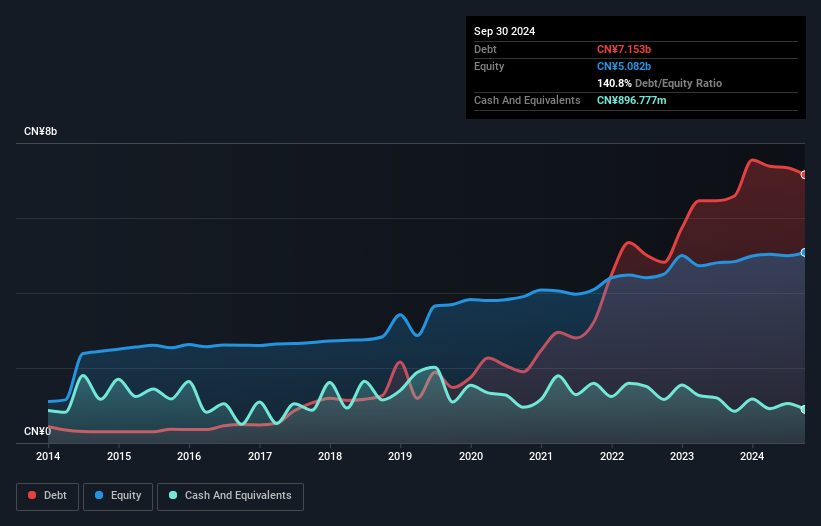Click the Sep 30 2024 tooltip date
Viewport: 821px width, 526px height.
[504, 31]
